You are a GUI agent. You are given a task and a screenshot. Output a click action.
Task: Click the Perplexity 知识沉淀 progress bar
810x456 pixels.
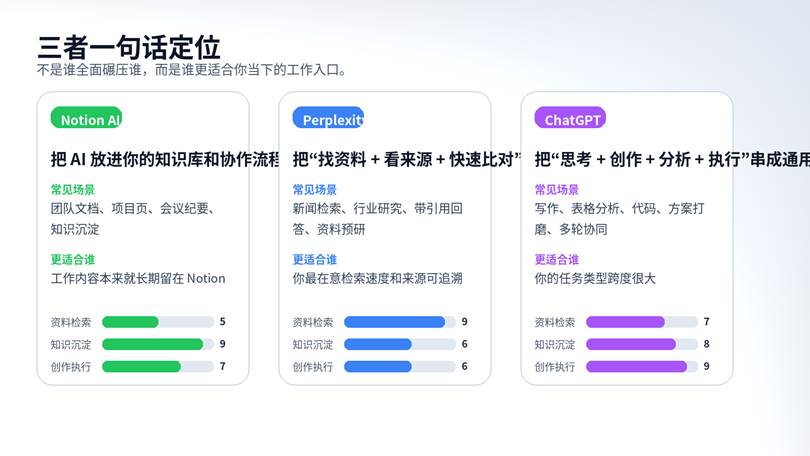coord(400,344)
